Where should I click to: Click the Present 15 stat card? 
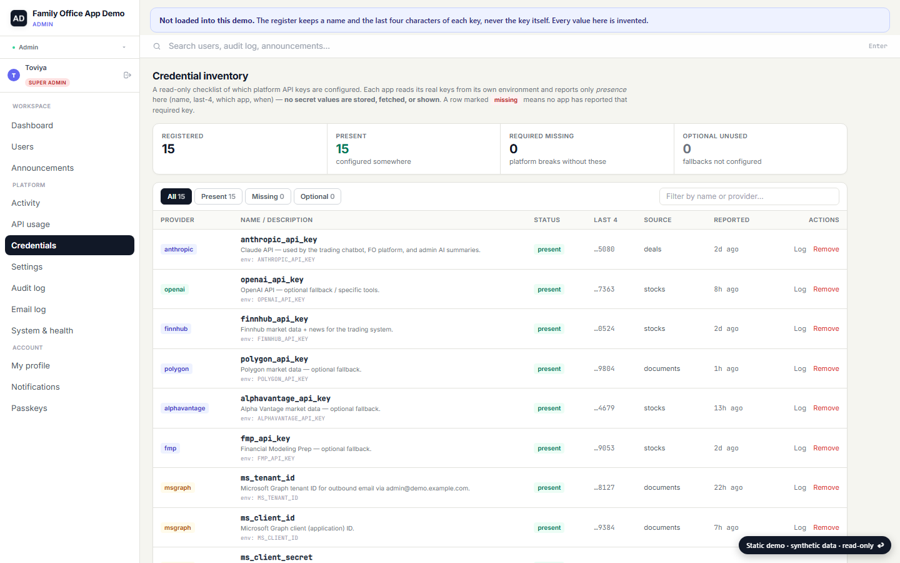click(x=413, y=149)
